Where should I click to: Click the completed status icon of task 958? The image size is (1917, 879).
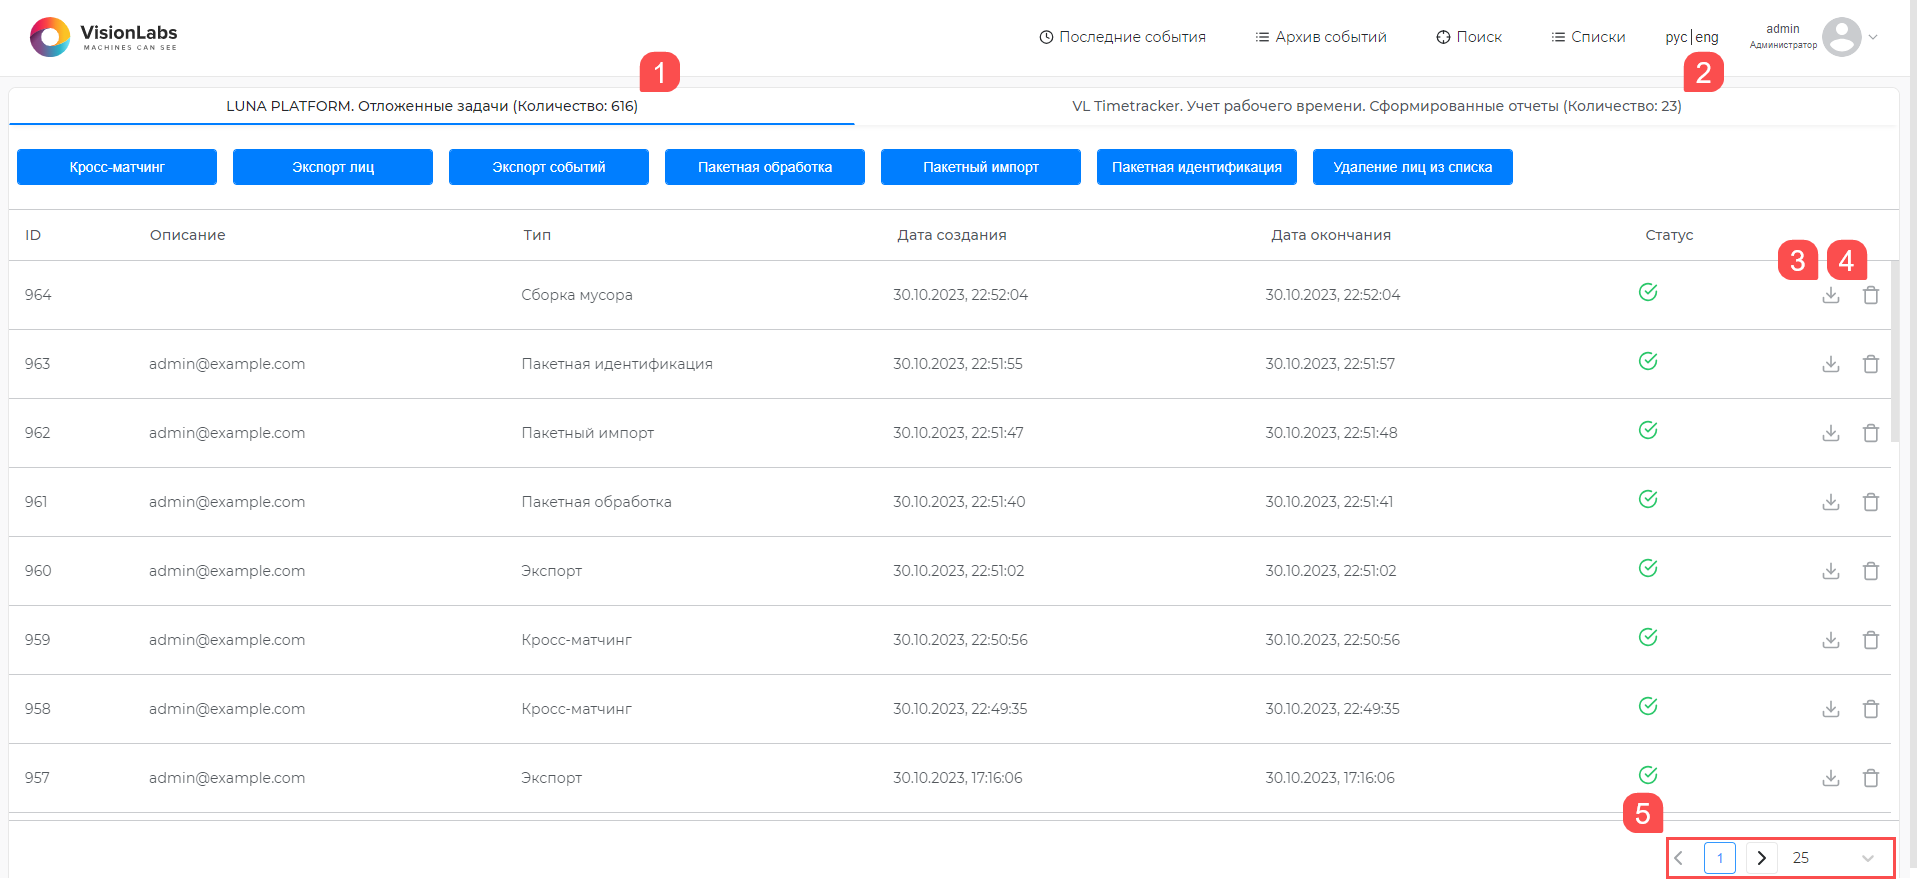[x=1648, y=706]
